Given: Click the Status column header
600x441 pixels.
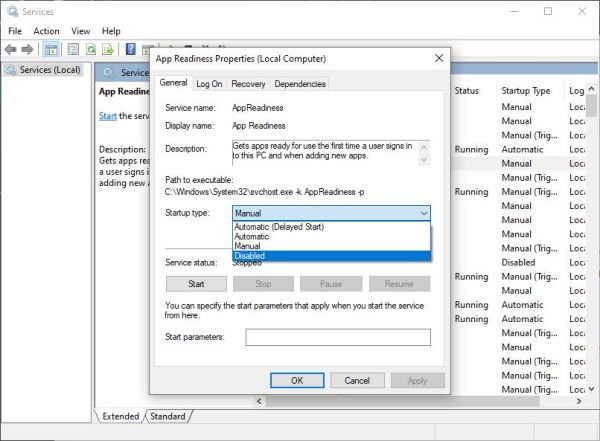Looking at the screenshot, I should 467,91.
